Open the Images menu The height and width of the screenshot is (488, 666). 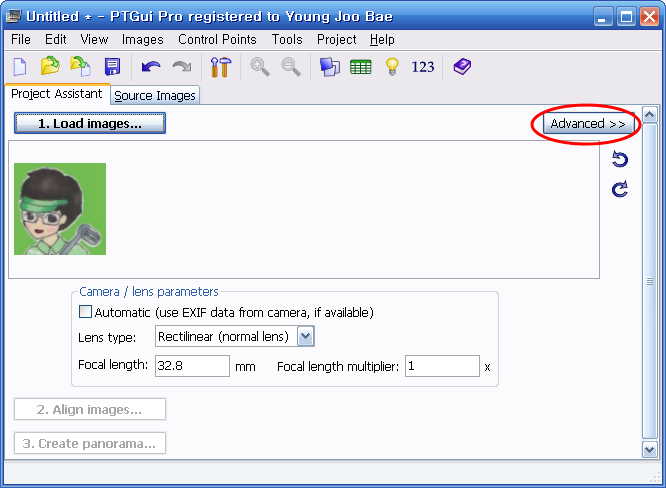pos(142,39)
